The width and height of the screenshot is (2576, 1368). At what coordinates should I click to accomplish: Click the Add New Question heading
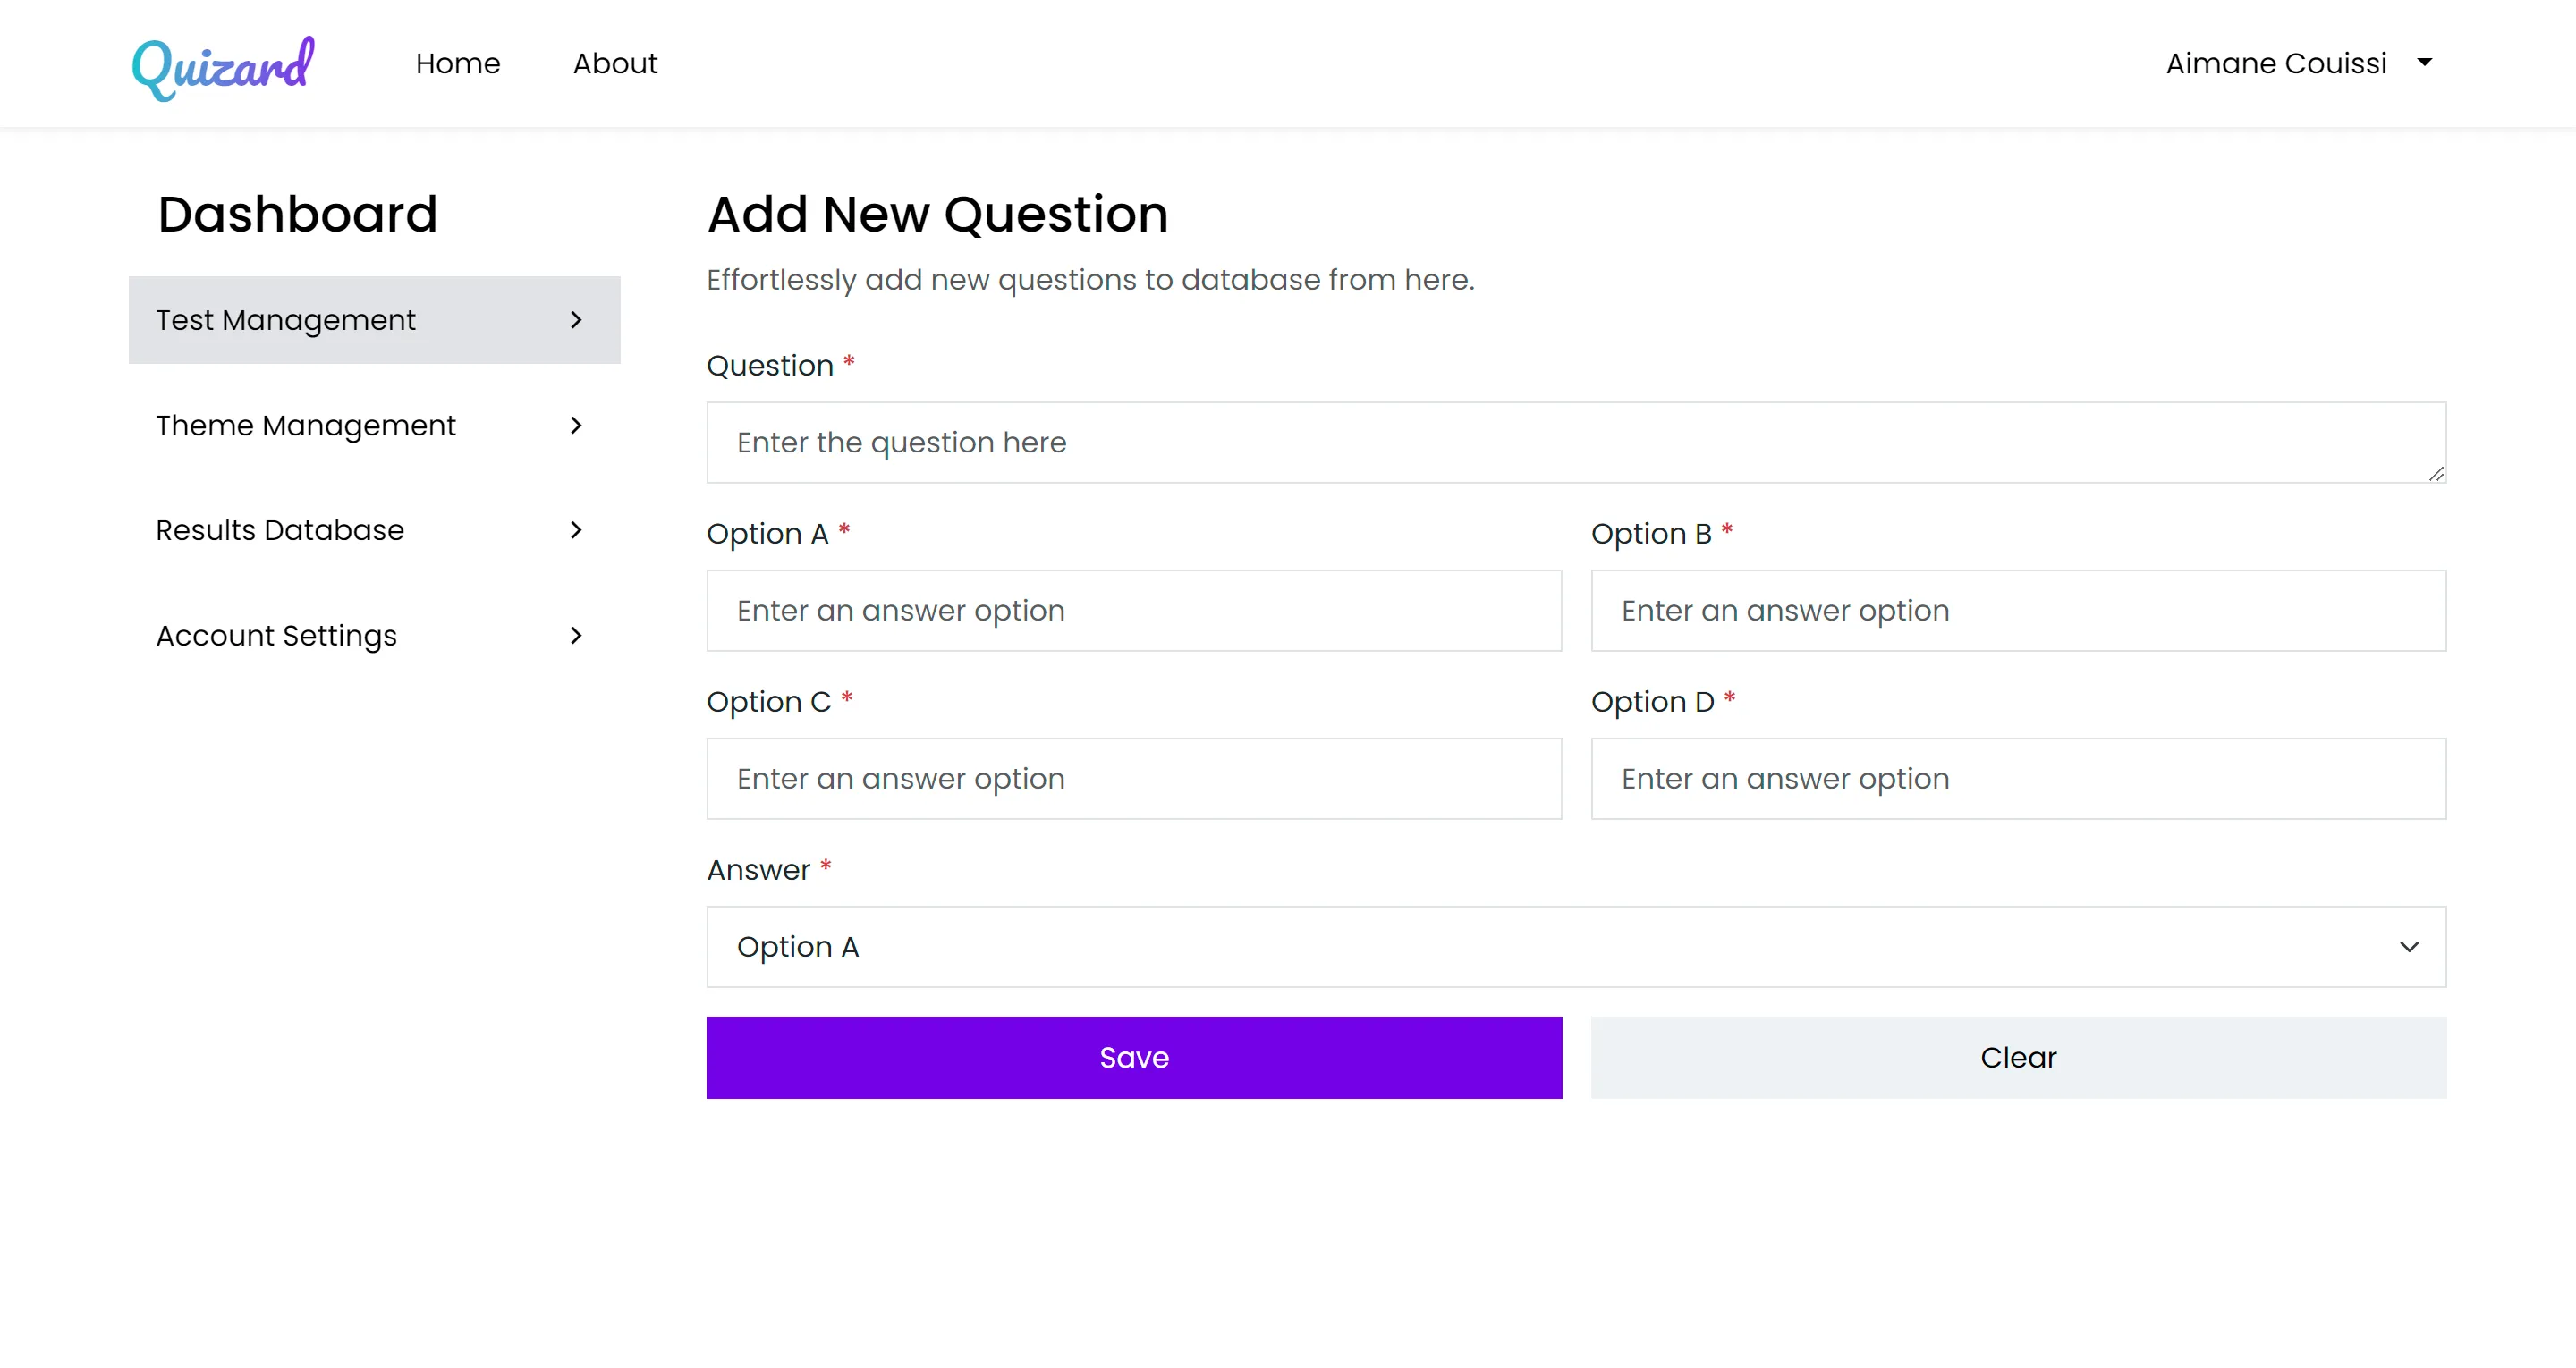938,215
